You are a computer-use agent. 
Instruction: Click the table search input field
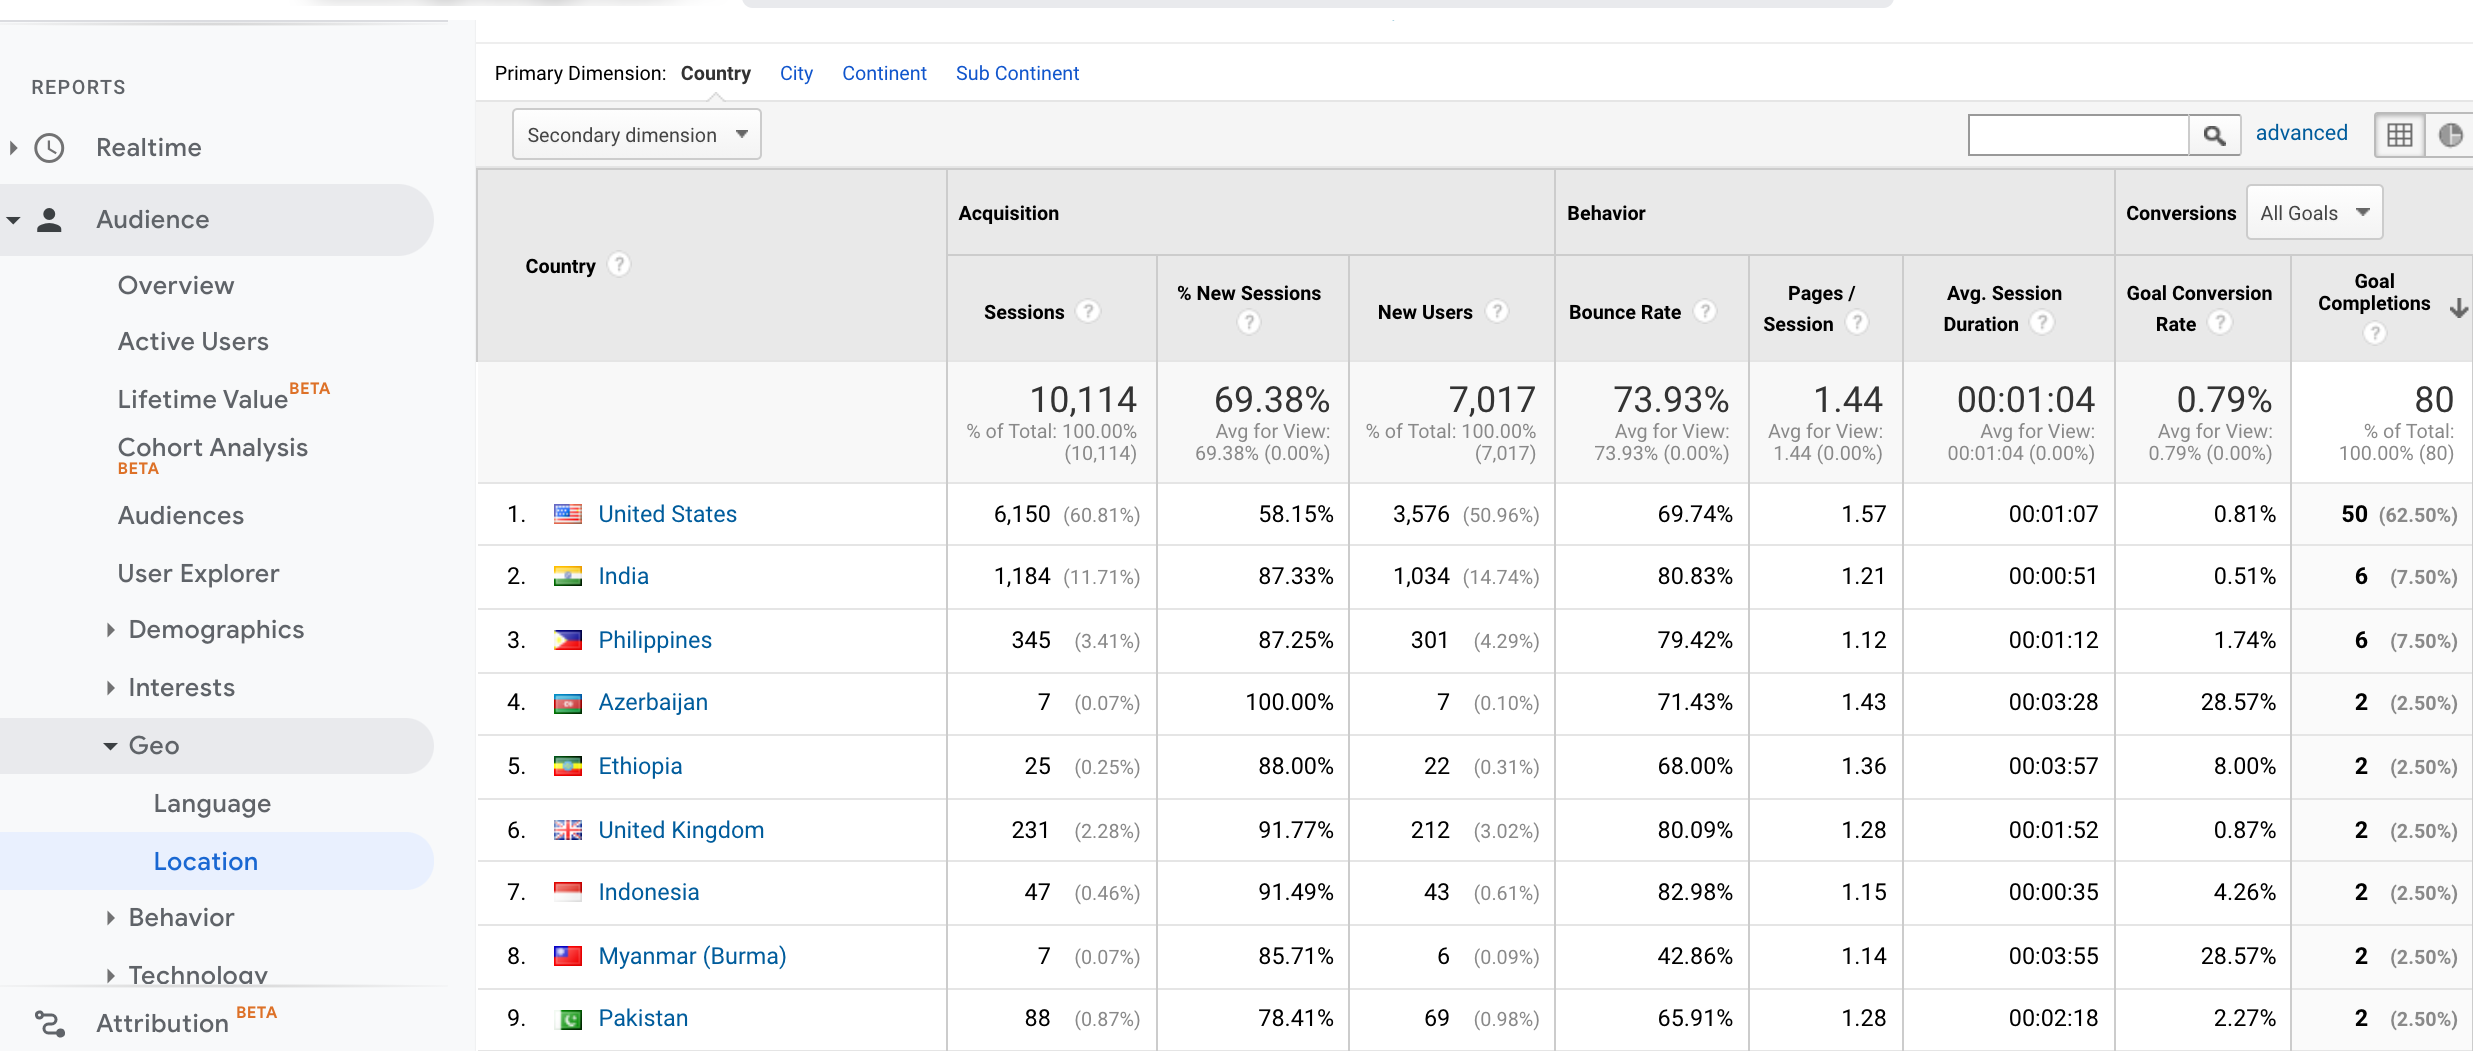point(2078,135)
